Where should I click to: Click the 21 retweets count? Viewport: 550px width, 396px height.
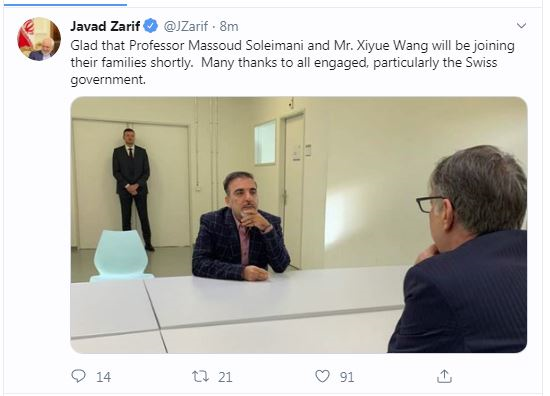225,377
